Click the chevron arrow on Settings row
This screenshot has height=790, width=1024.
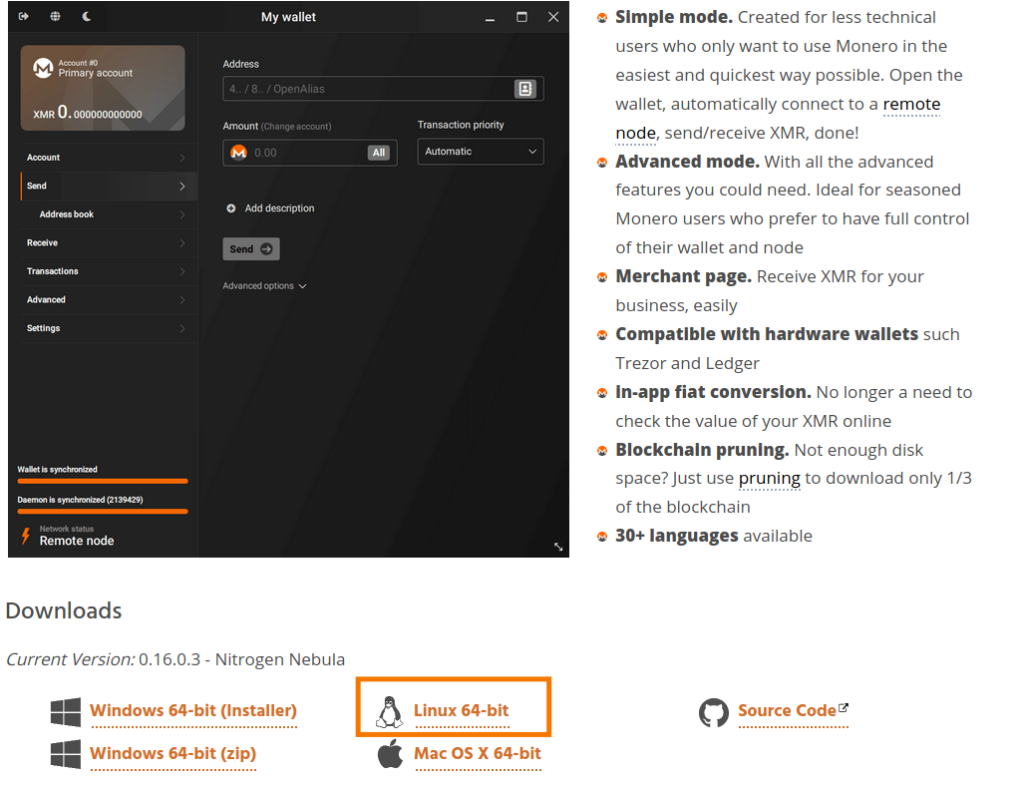(x=182, y=328)
